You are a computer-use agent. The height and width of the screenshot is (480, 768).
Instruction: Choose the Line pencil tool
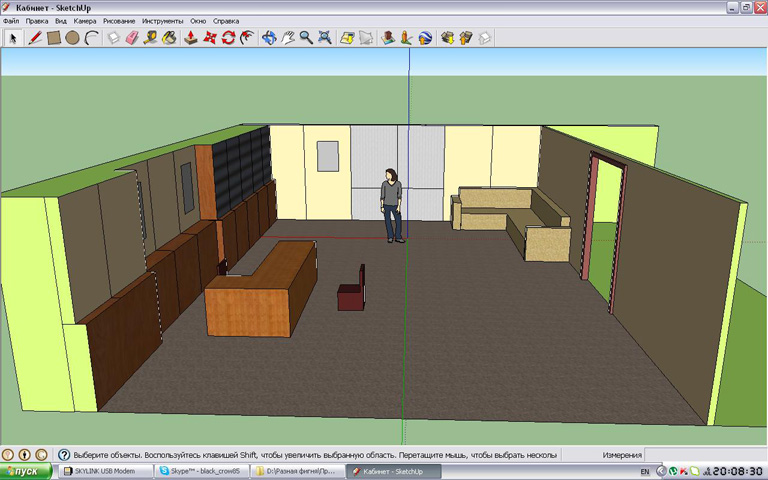point(34,38)
